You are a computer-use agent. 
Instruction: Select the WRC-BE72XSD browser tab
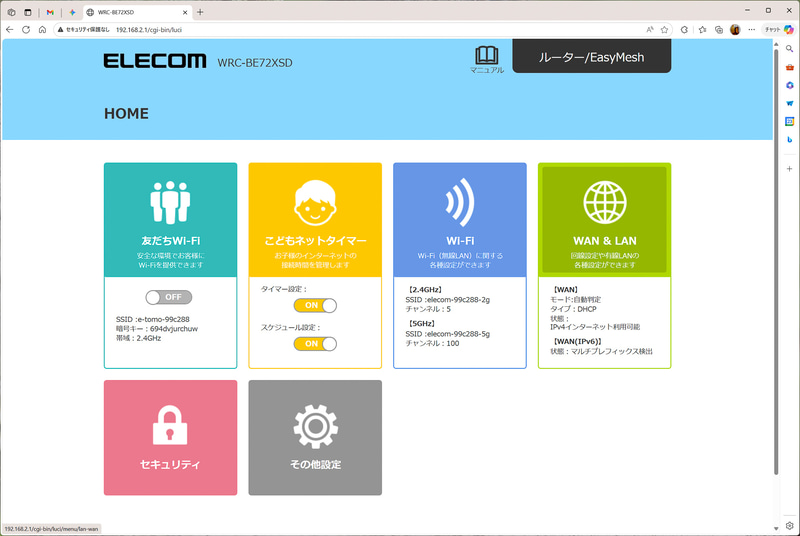coord(136,12)
